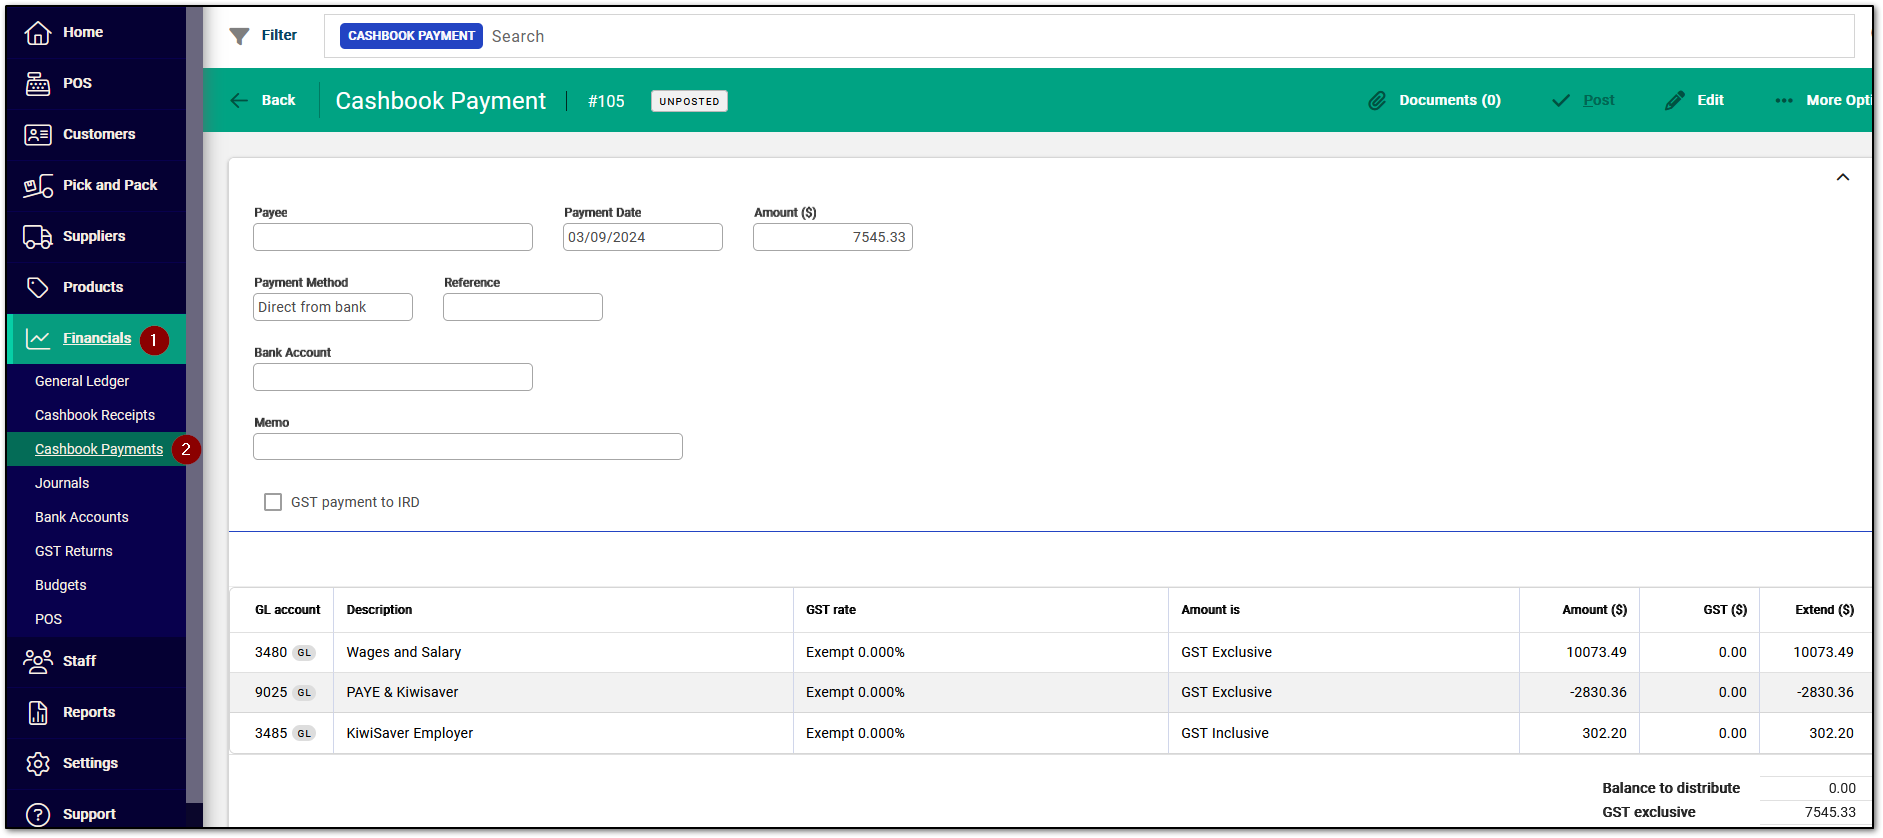Open the Home sidebar icon
Viewport: 1883px width, 838px height.
pyautogui.click(x=38, y=33)
